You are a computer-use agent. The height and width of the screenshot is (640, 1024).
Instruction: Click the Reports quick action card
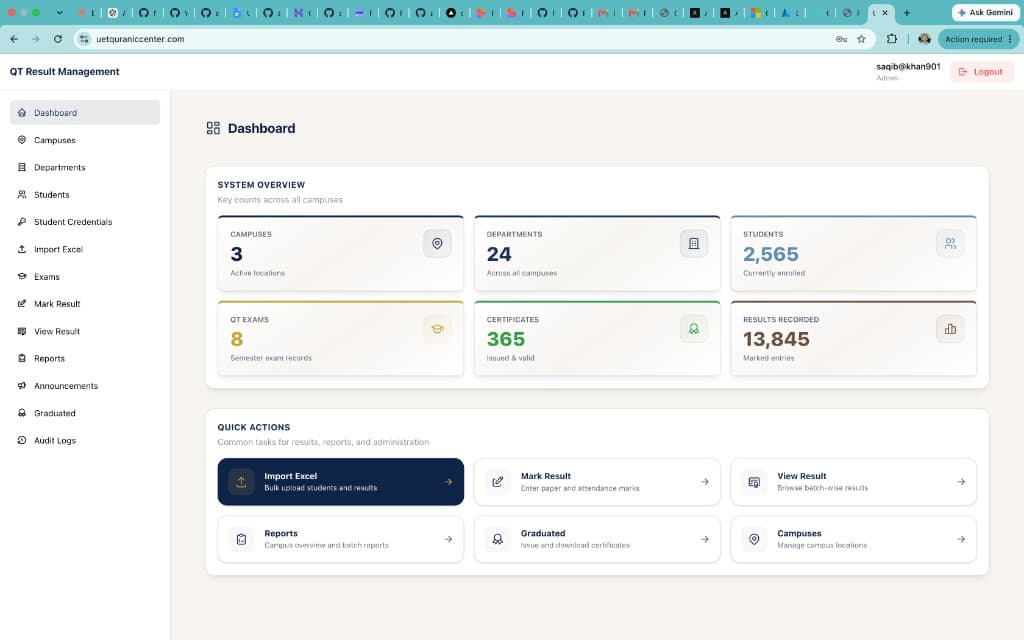point(340,539)
